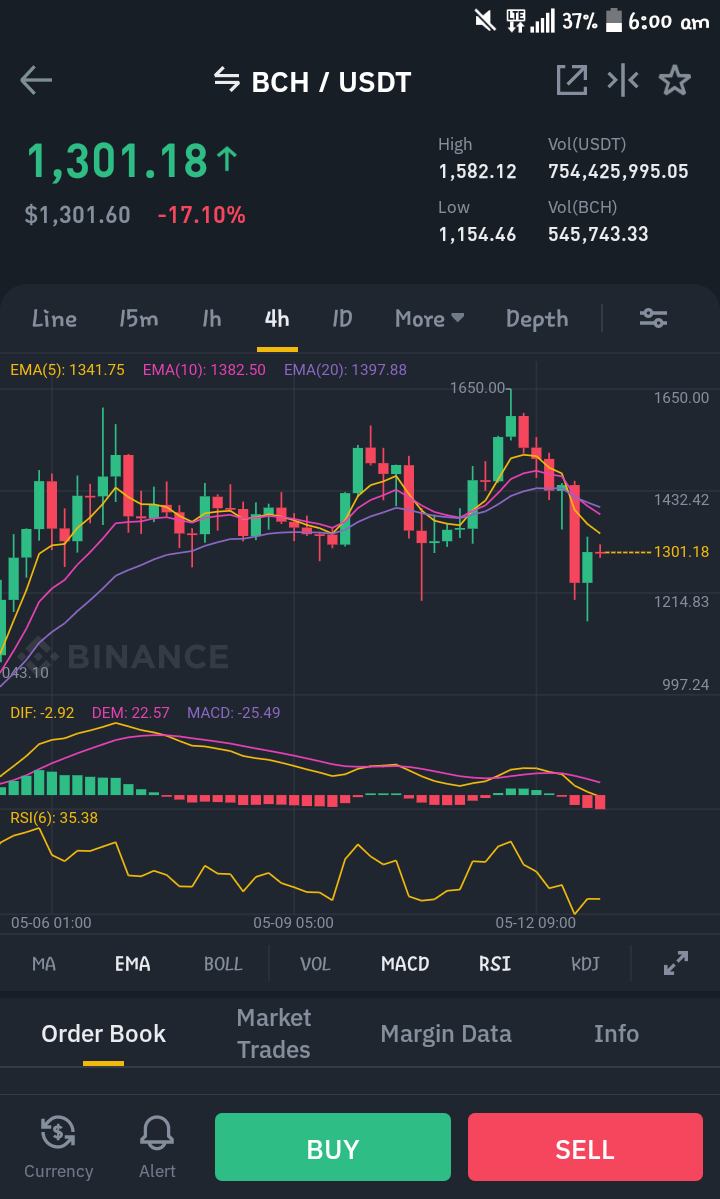Tap the red SELL button
The width and height of the screenshot is (720, 1199).
pyautogui.click(x=585, y=1147)
